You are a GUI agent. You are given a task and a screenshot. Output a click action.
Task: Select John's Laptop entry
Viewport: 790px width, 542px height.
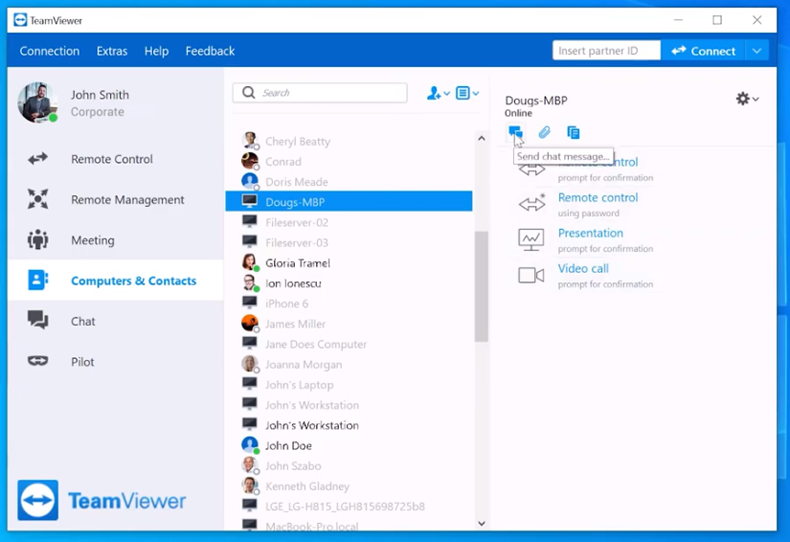[349, 385]
